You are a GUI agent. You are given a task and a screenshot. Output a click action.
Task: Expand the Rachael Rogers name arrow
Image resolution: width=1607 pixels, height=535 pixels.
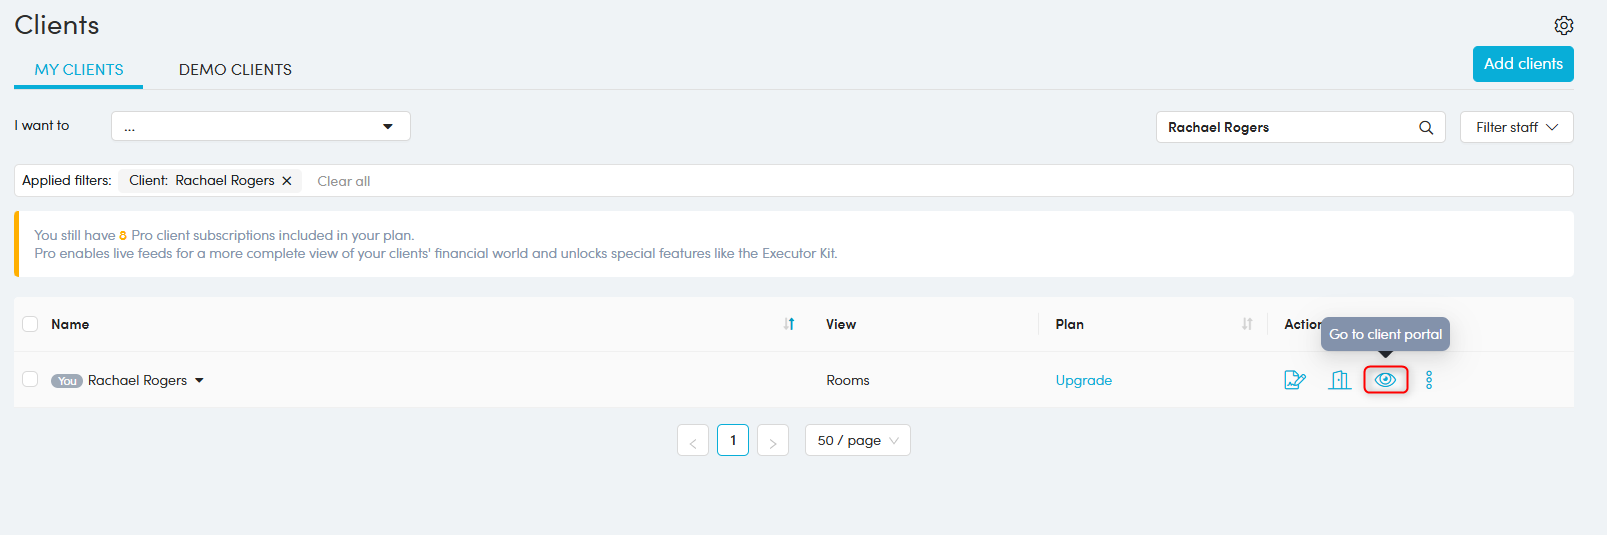click(200, 381)
